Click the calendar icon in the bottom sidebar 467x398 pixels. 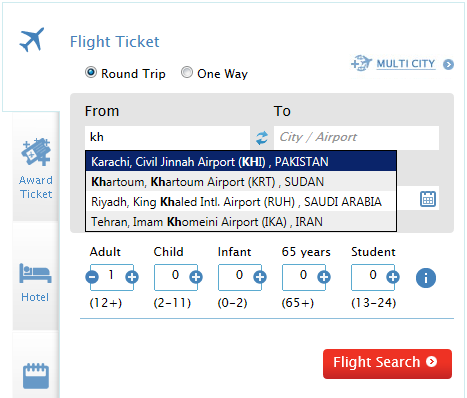pos(36,376)
